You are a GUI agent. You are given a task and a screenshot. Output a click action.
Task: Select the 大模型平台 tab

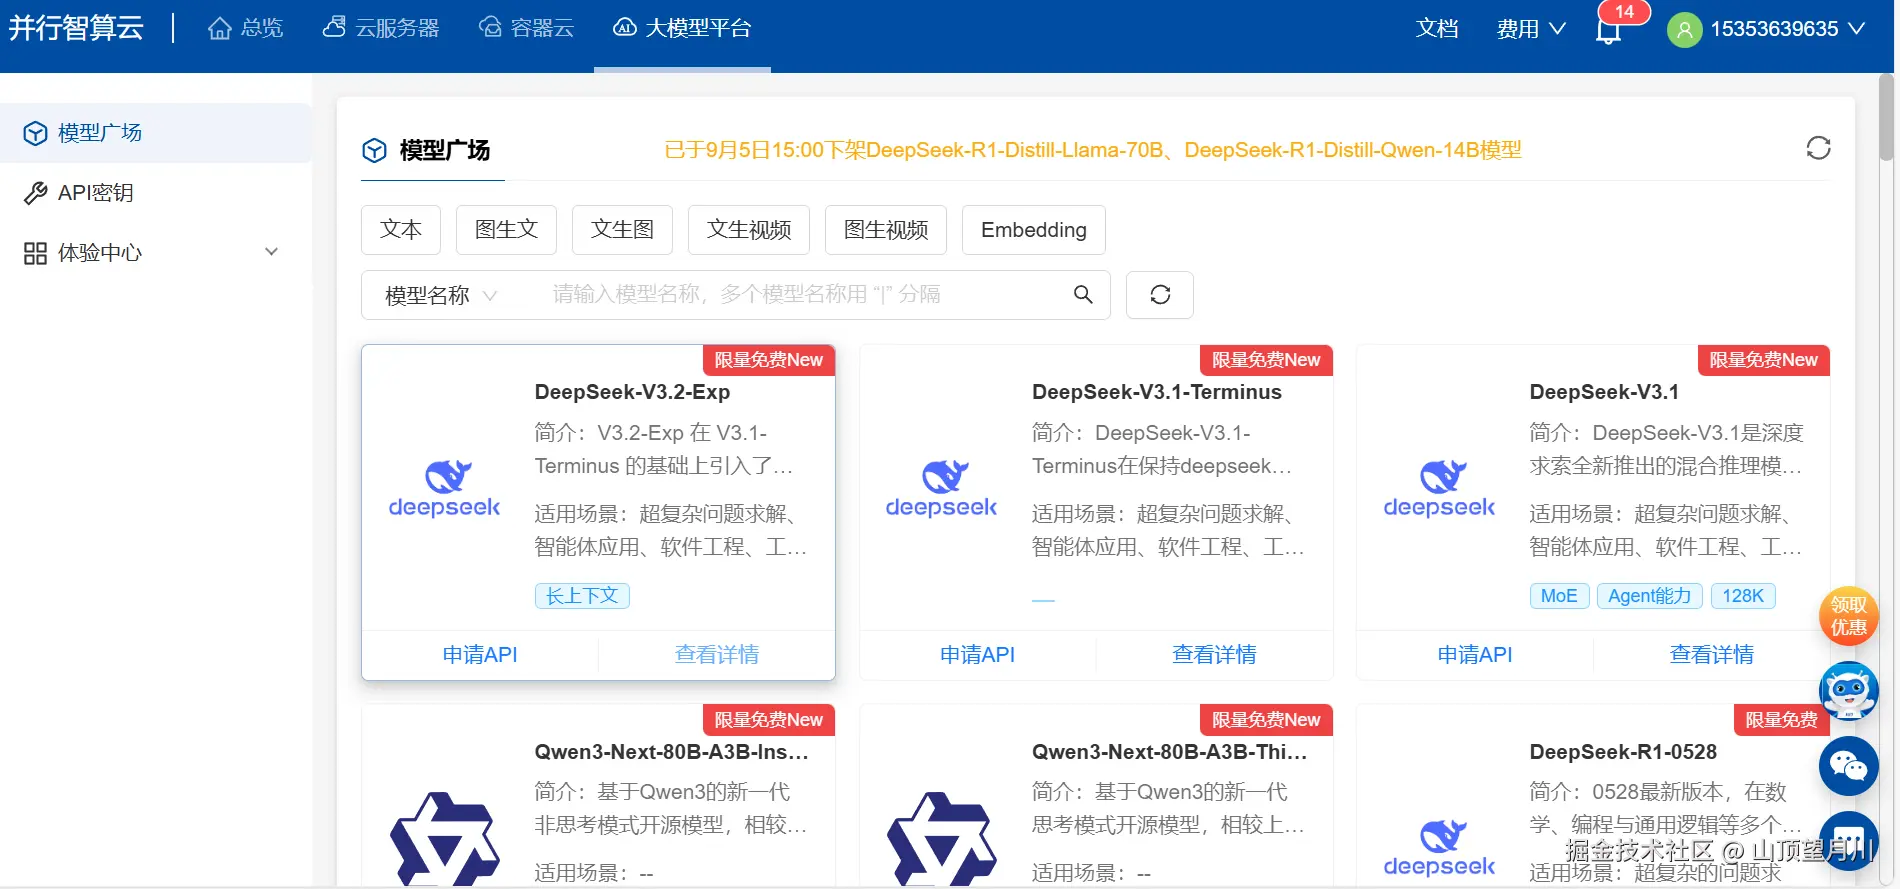tap(682, 28)
